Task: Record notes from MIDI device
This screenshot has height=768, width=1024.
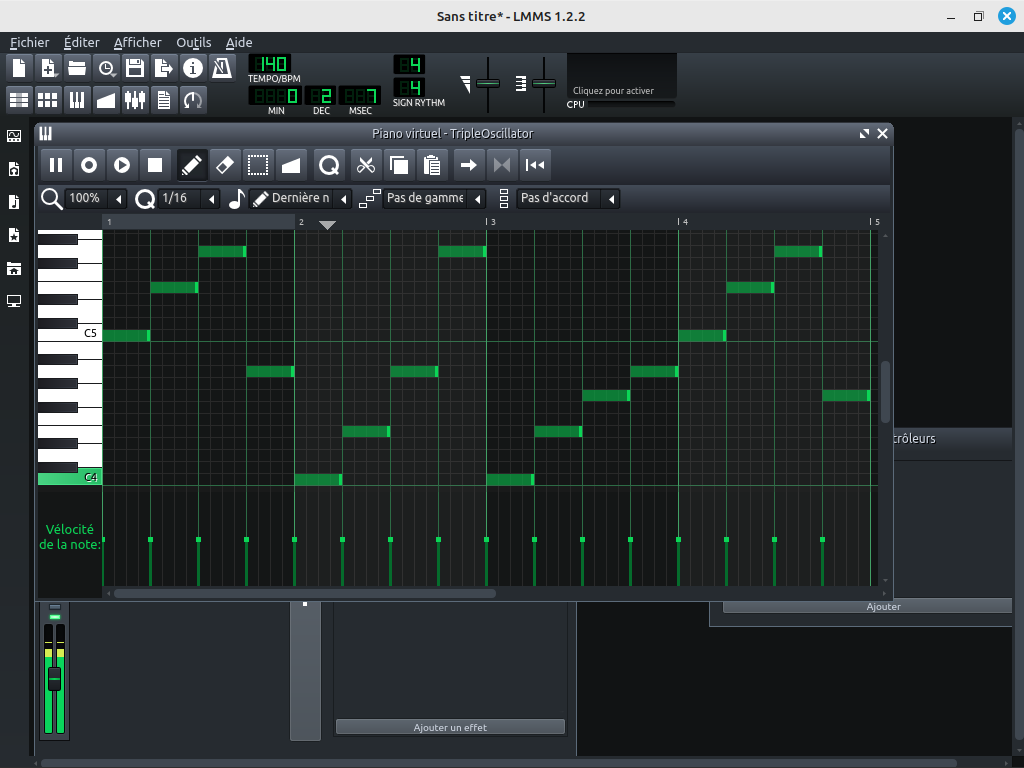Action: pos(89,165)
